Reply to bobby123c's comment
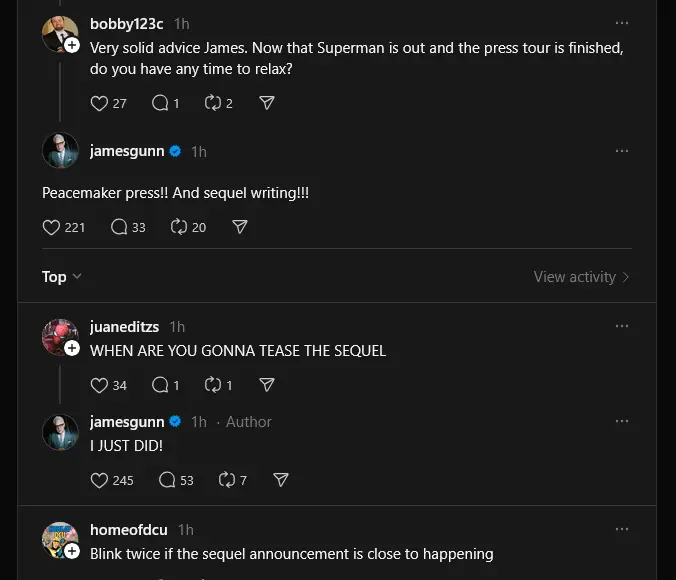Image resolution: width=676 pixels, height=580 pixels. 159,103
